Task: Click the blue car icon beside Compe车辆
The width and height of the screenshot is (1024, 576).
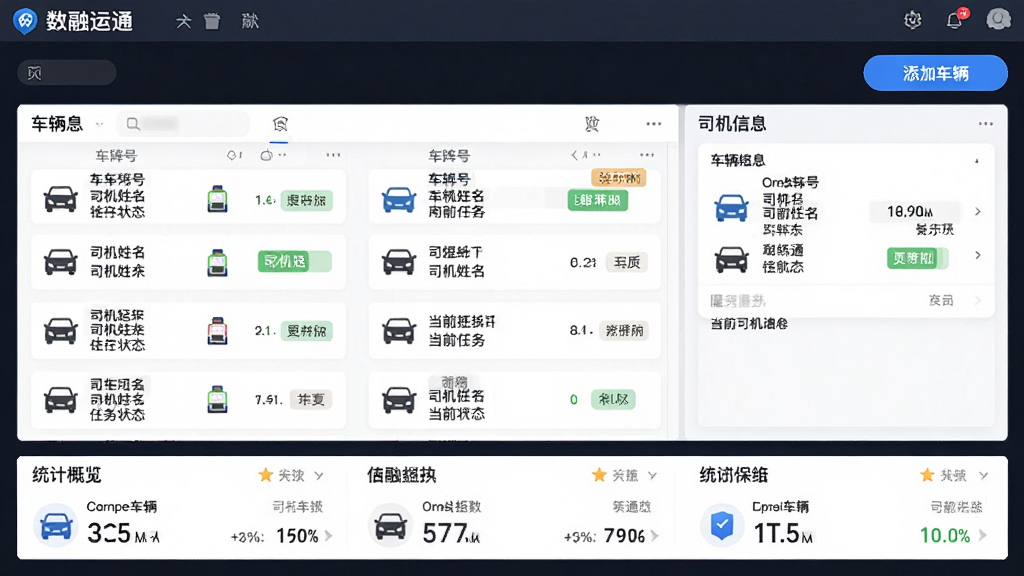Action: tap(56, 526)
